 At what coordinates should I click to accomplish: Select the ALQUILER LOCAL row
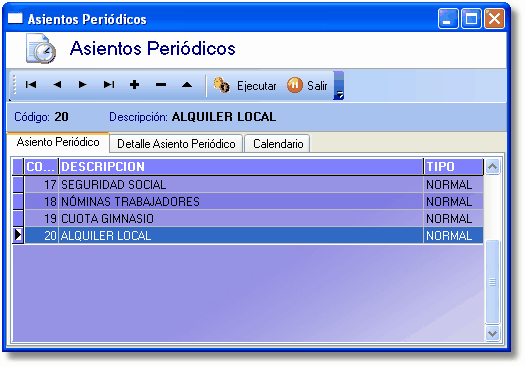pos(248,236)
